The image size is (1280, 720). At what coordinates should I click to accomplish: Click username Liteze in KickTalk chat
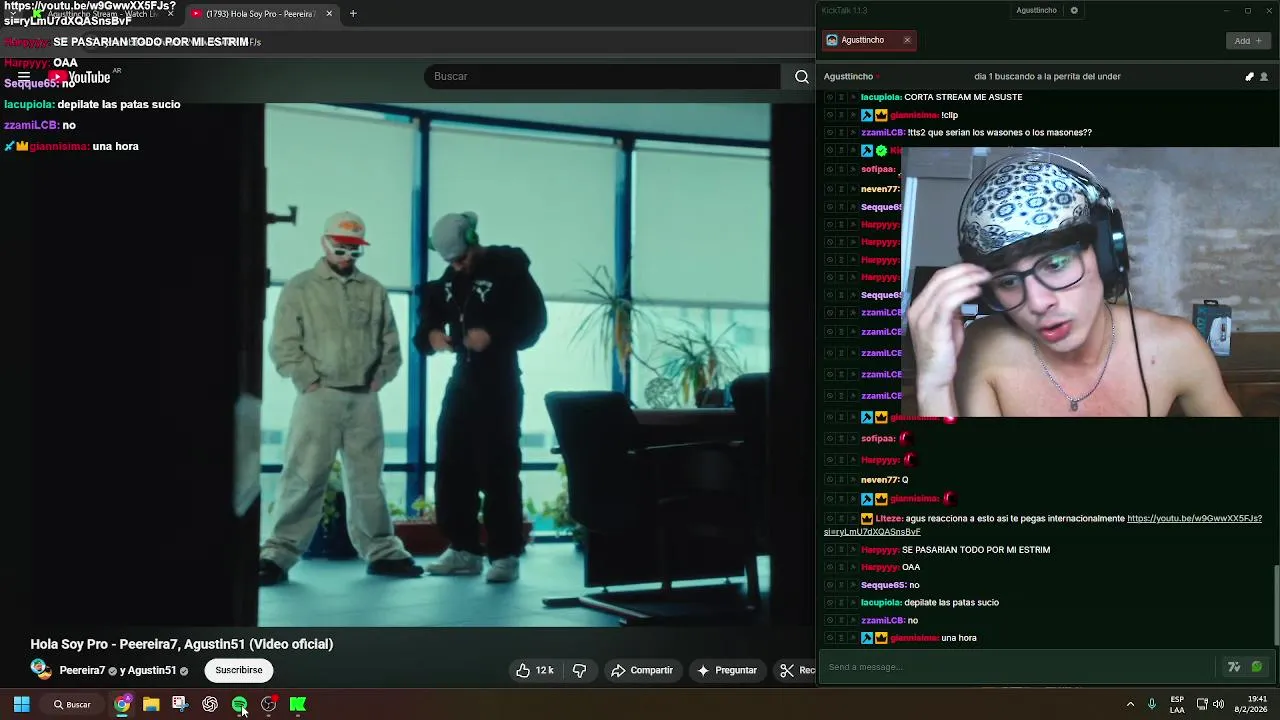(x=889, y=518)
